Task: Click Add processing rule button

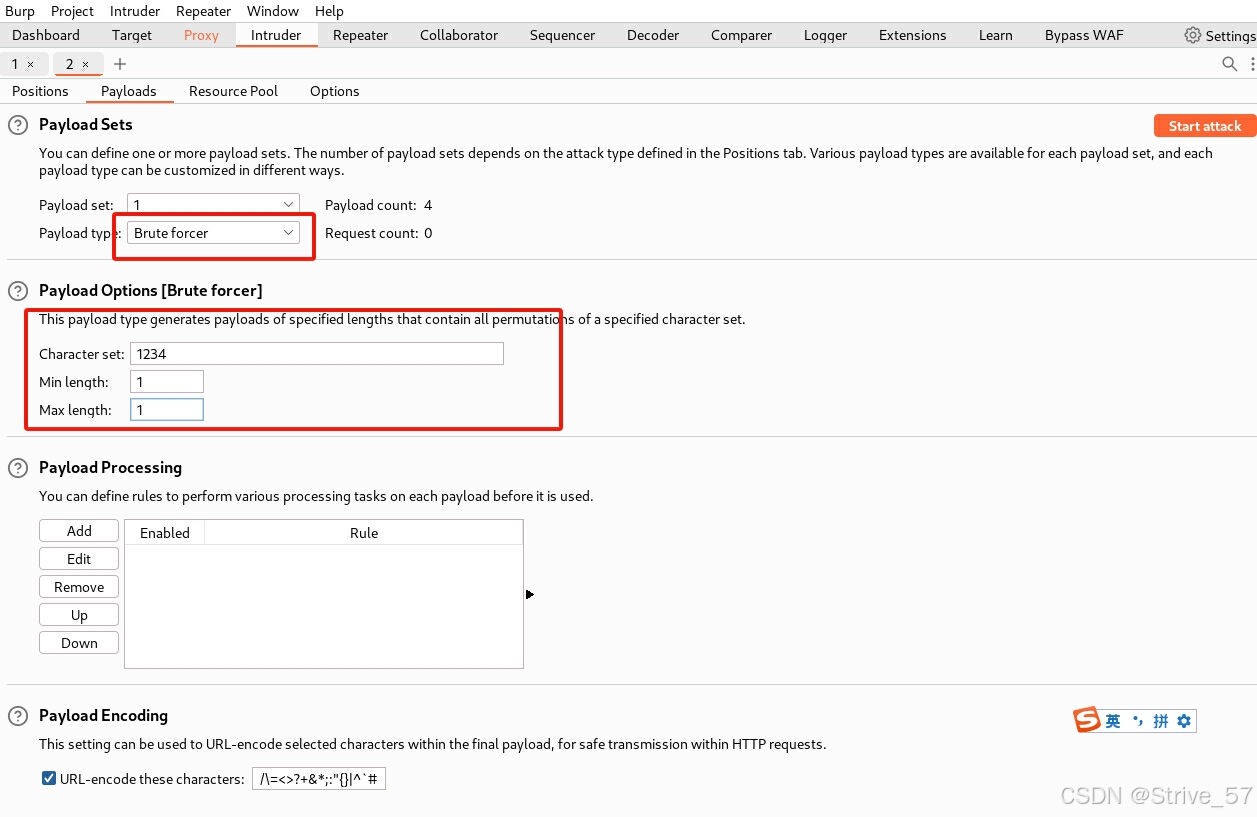Action: (79, 531)
